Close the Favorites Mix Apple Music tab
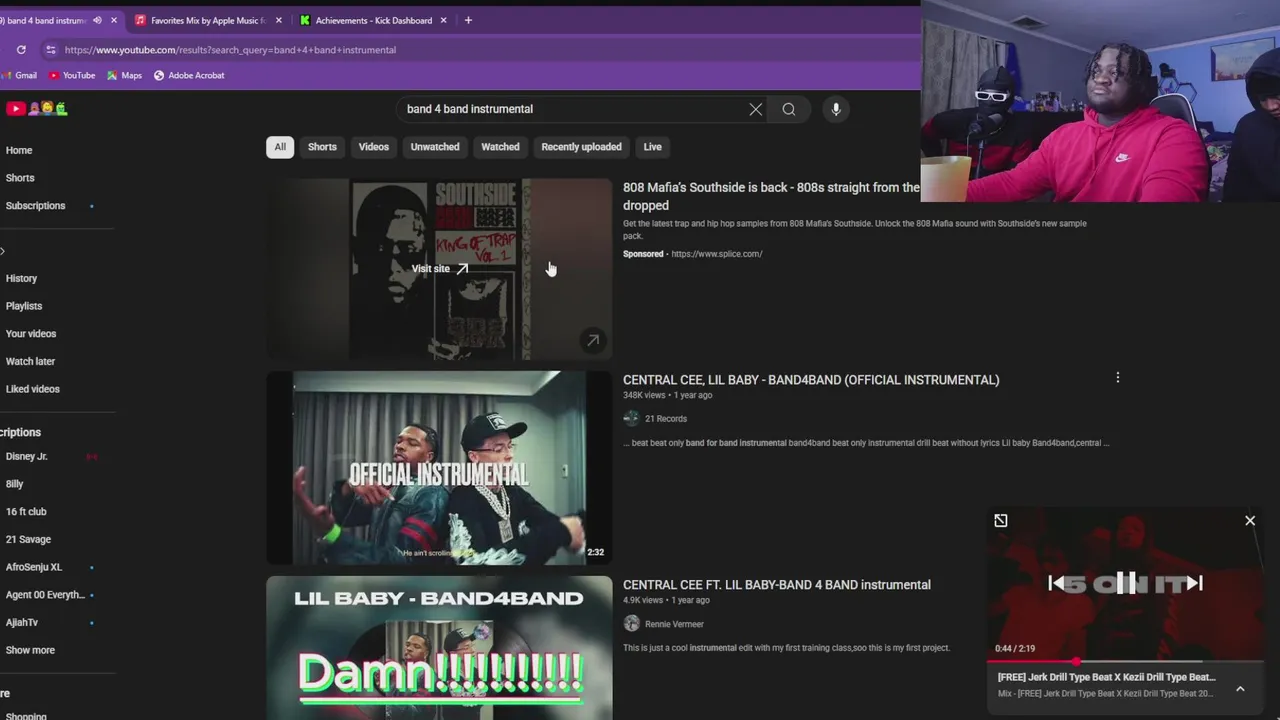 (x=278, y=20)
